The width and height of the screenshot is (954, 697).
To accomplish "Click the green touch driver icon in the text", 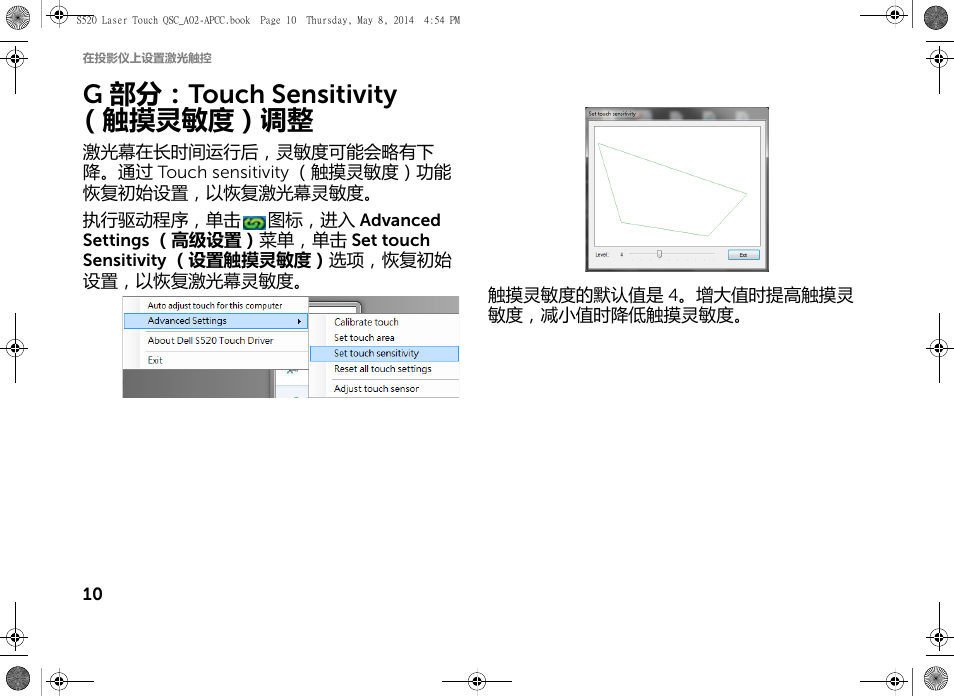I will click(x=254, y=223).
